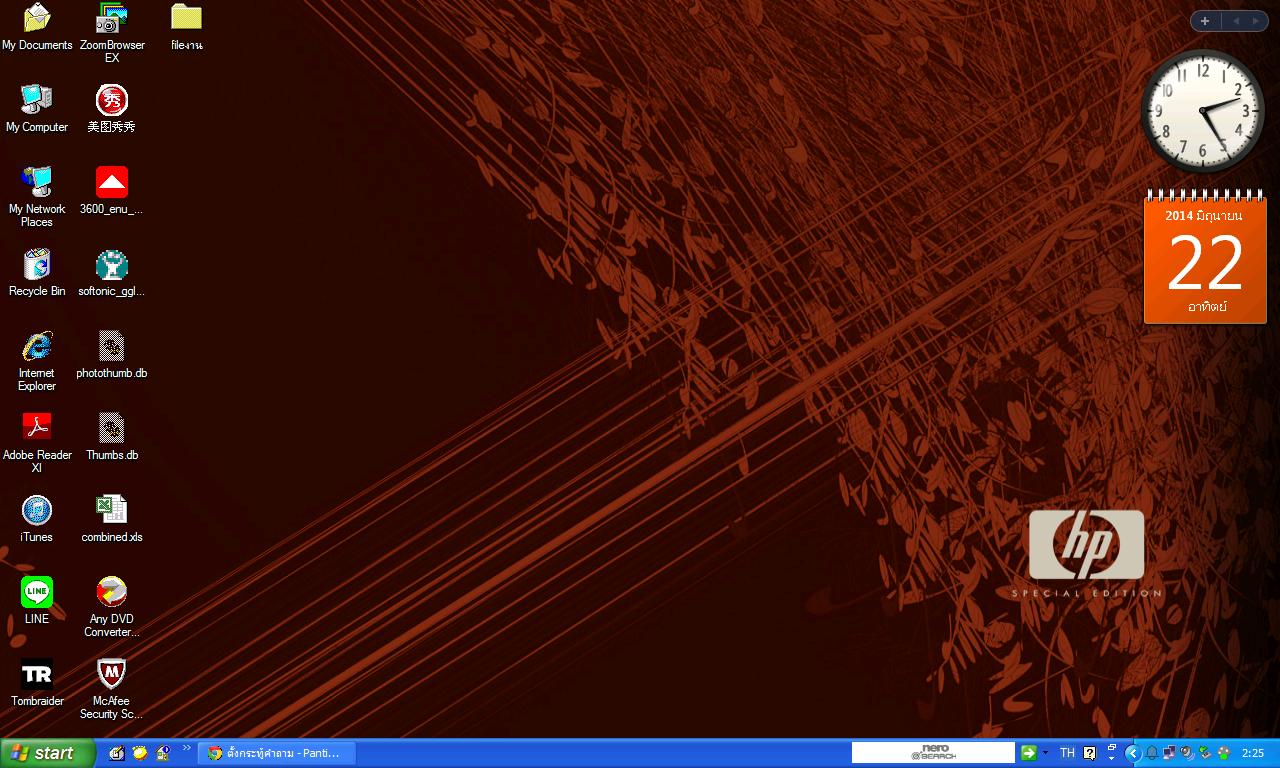Image resolution: width=1280 pixels, height=768 pixels.
Task: Select the Thumbs.db file icon
Action: click(x=112, y=436)
